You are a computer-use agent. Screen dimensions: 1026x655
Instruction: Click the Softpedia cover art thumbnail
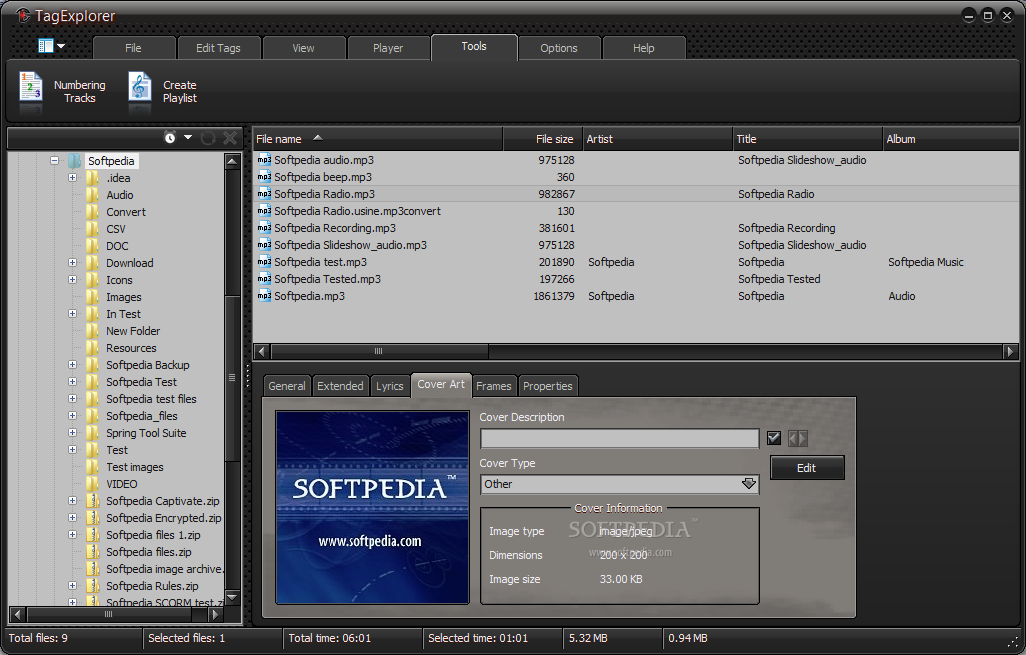(x=372, y=507)
